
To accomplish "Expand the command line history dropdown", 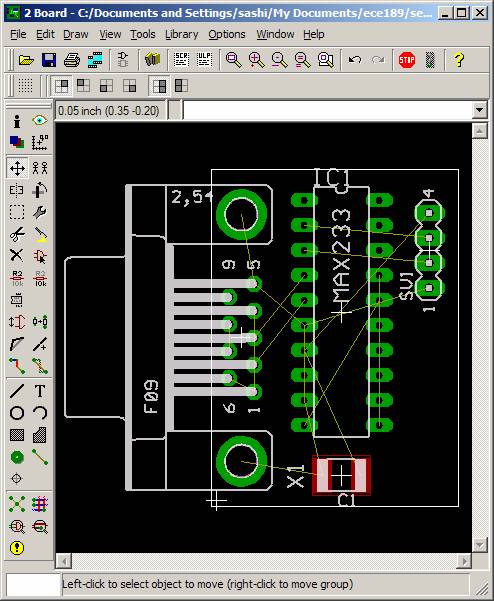I will click(479, 110).
